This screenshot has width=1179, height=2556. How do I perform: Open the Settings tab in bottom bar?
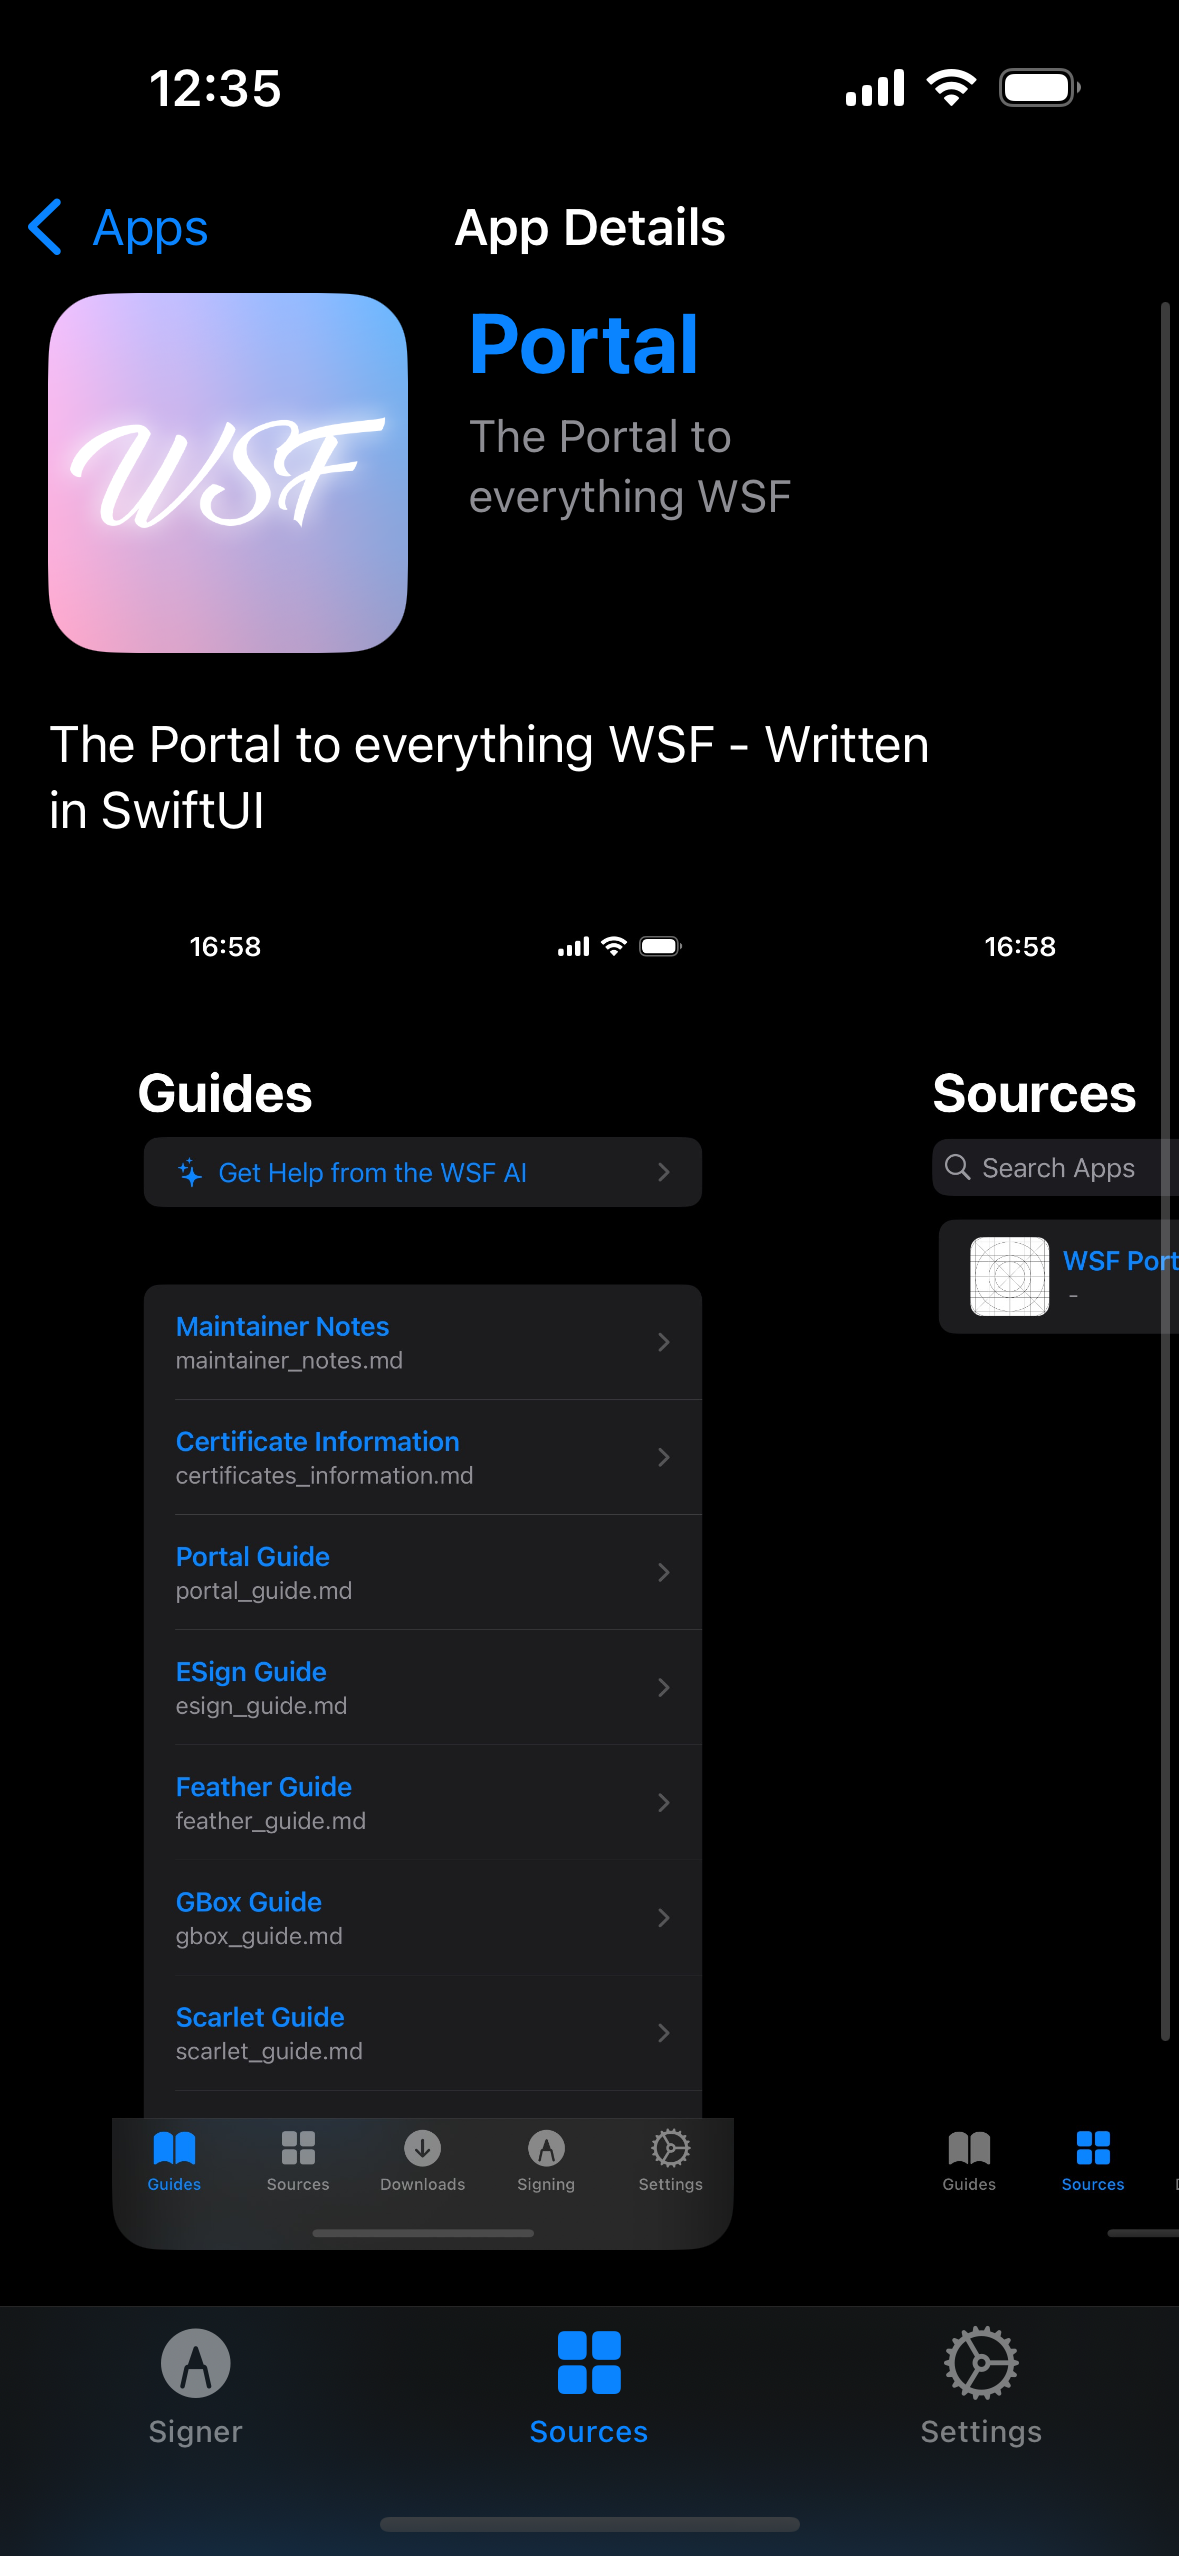[981, 2388]
